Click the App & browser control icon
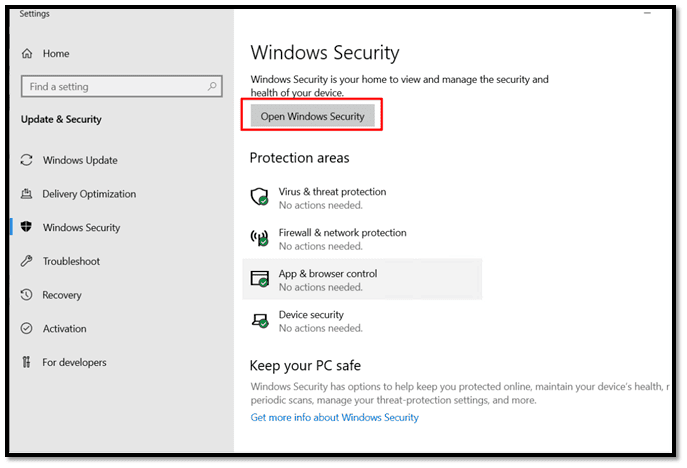The image size is (687, 468). [260, 279]
